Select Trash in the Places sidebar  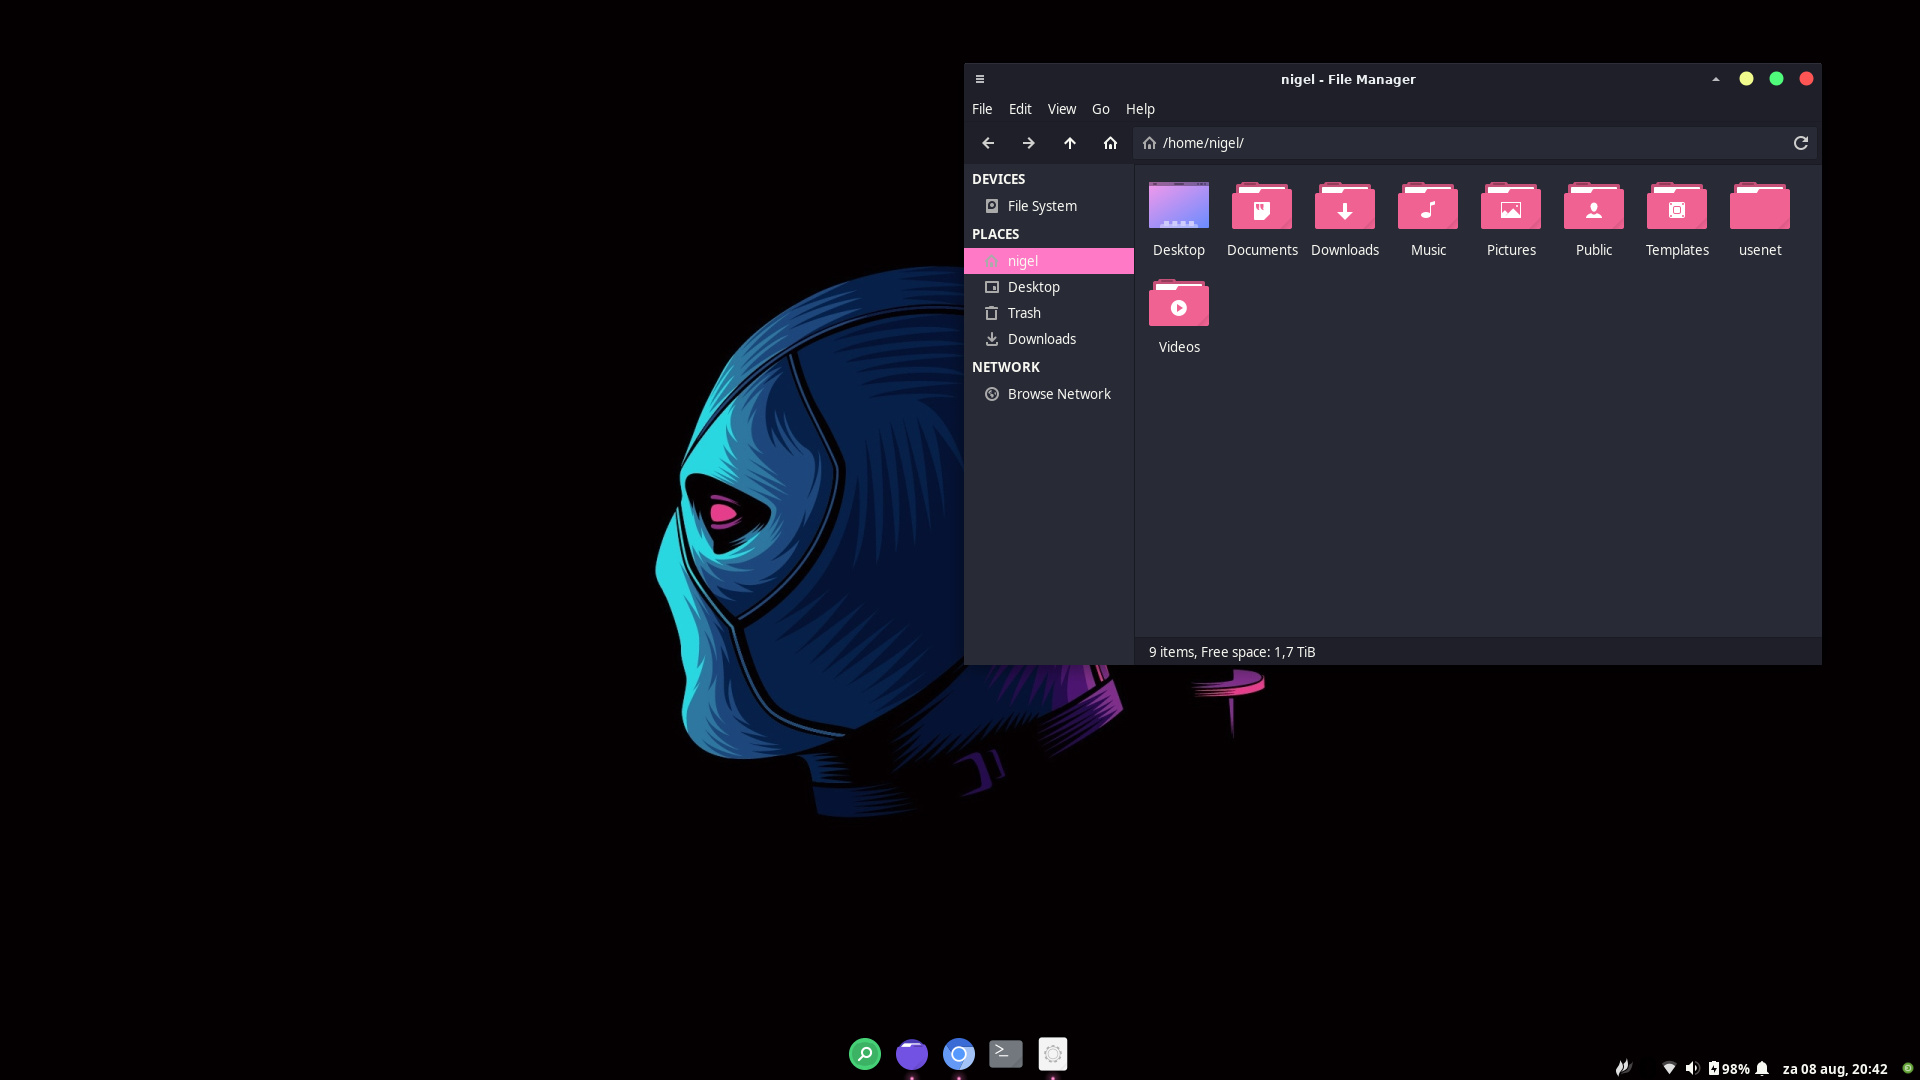1023,313
